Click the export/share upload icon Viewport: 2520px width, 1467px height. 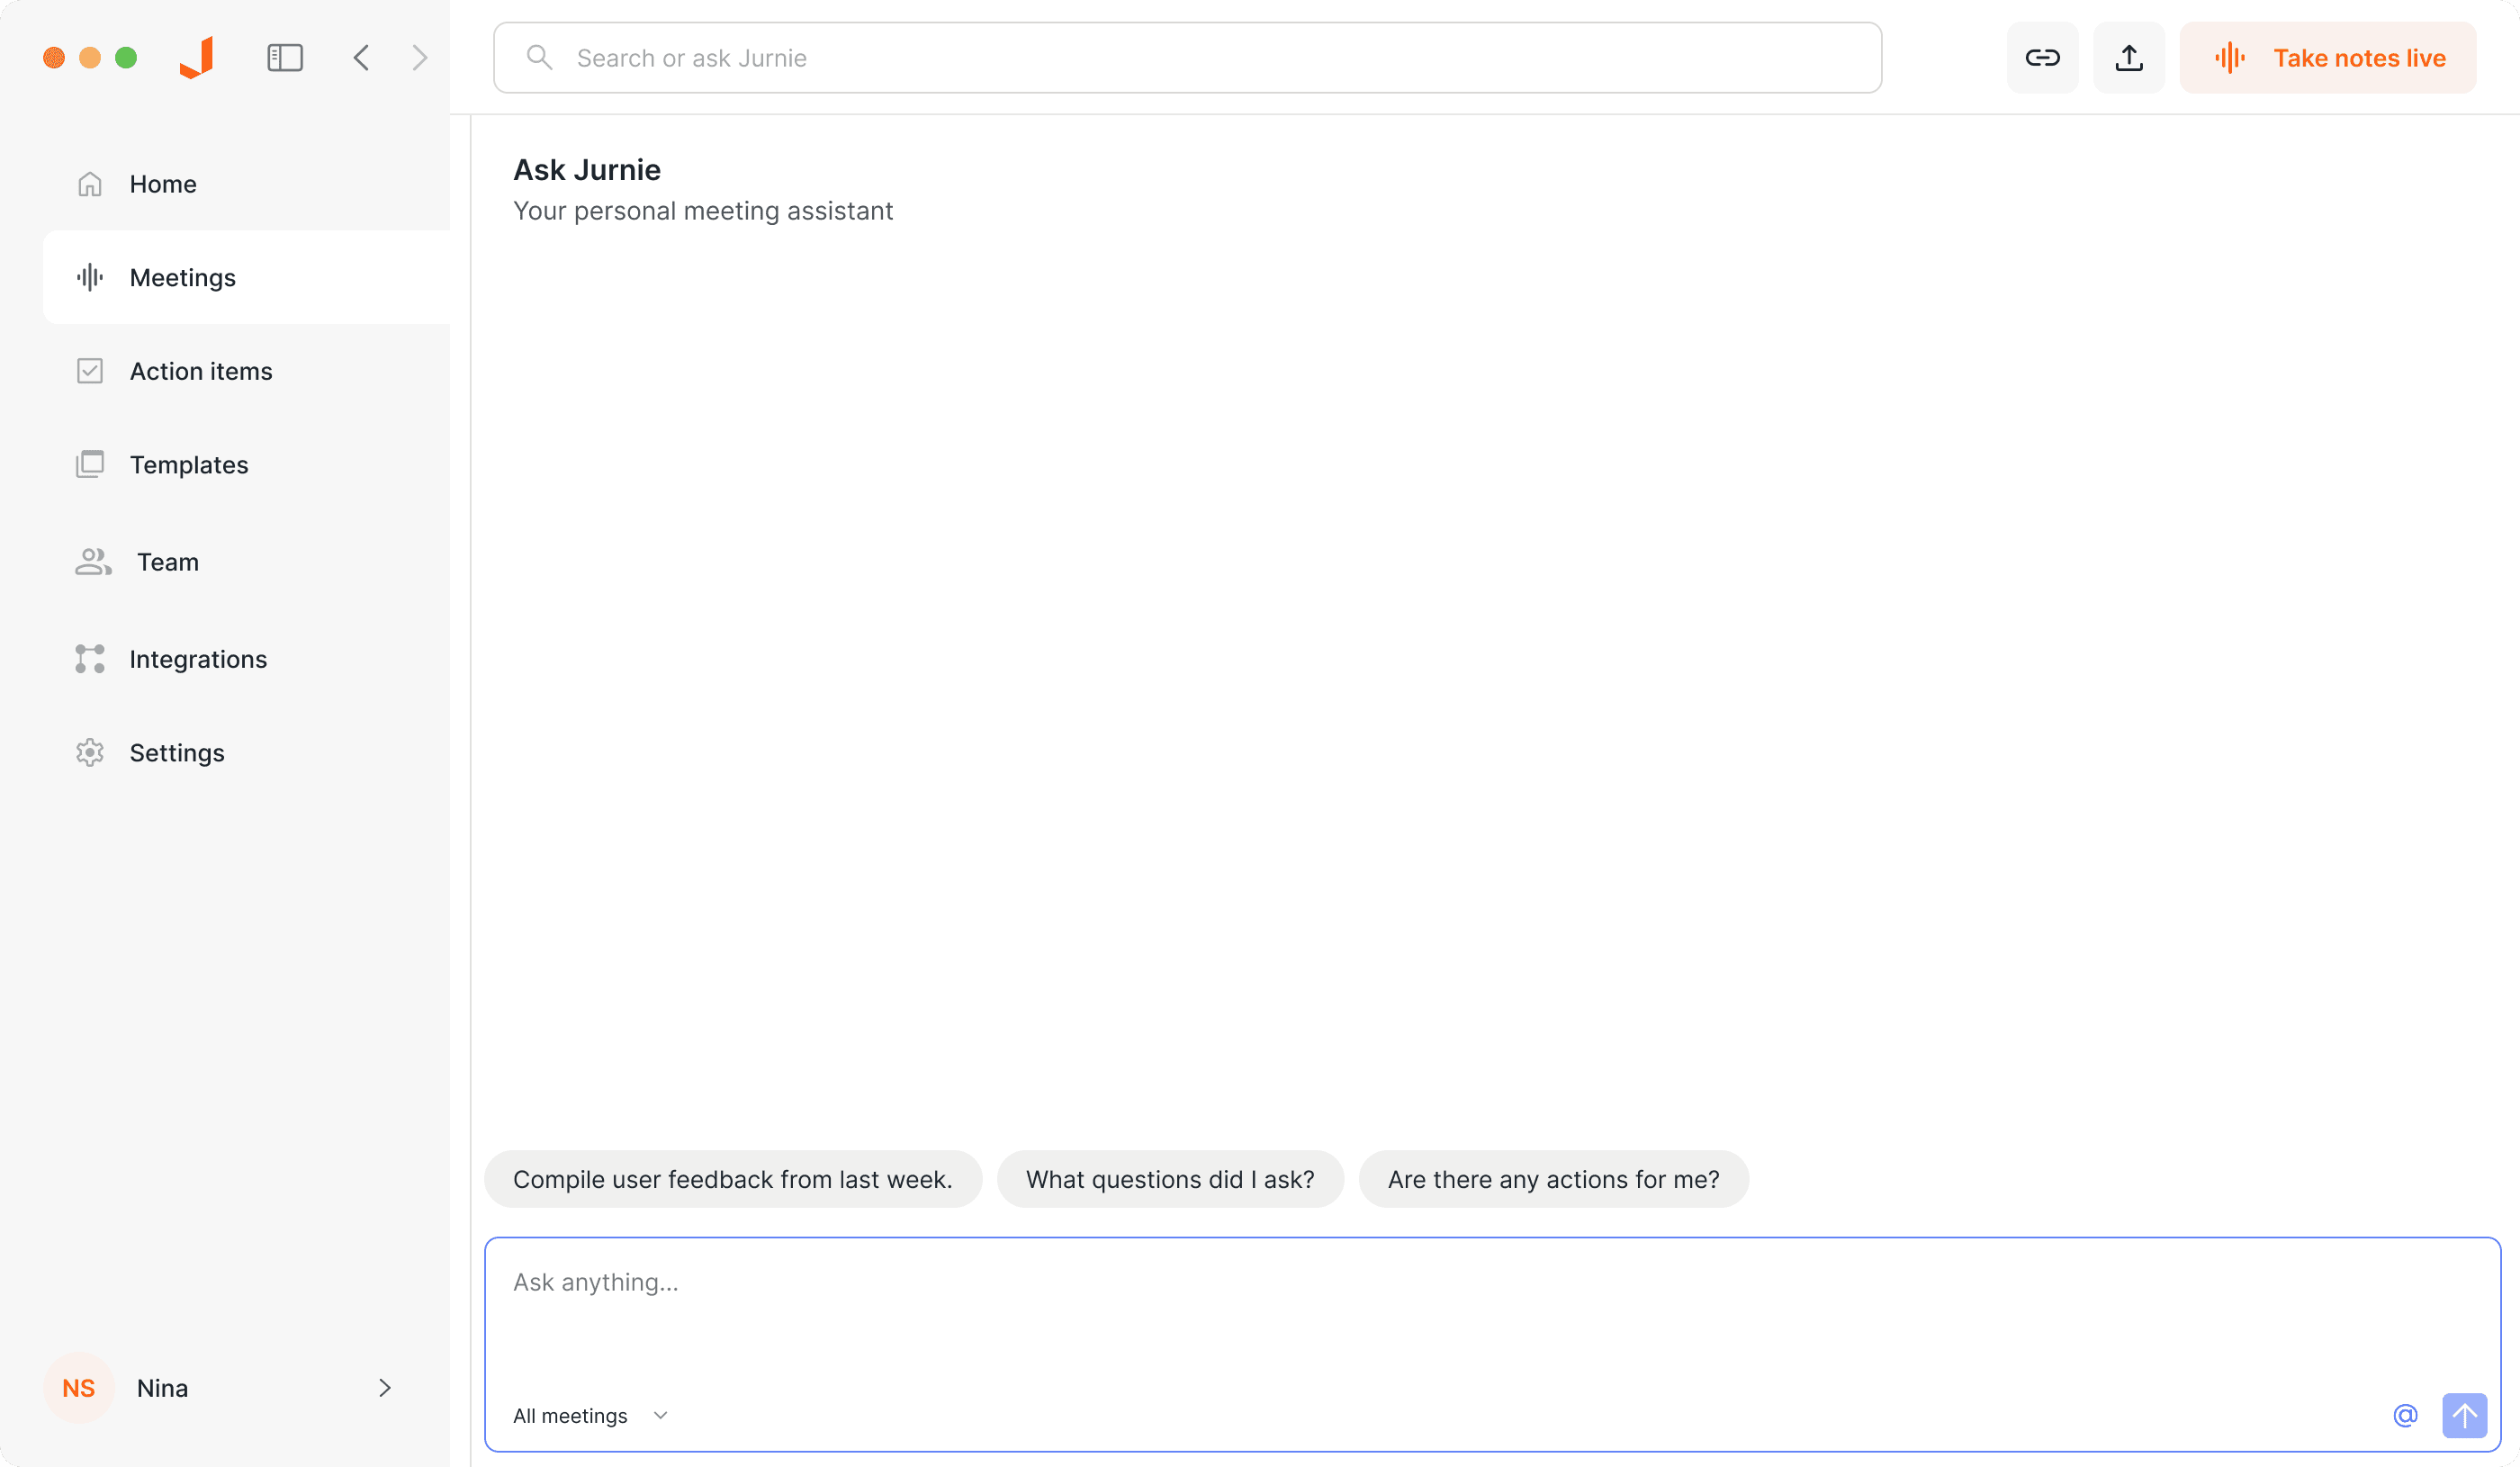2128,57
